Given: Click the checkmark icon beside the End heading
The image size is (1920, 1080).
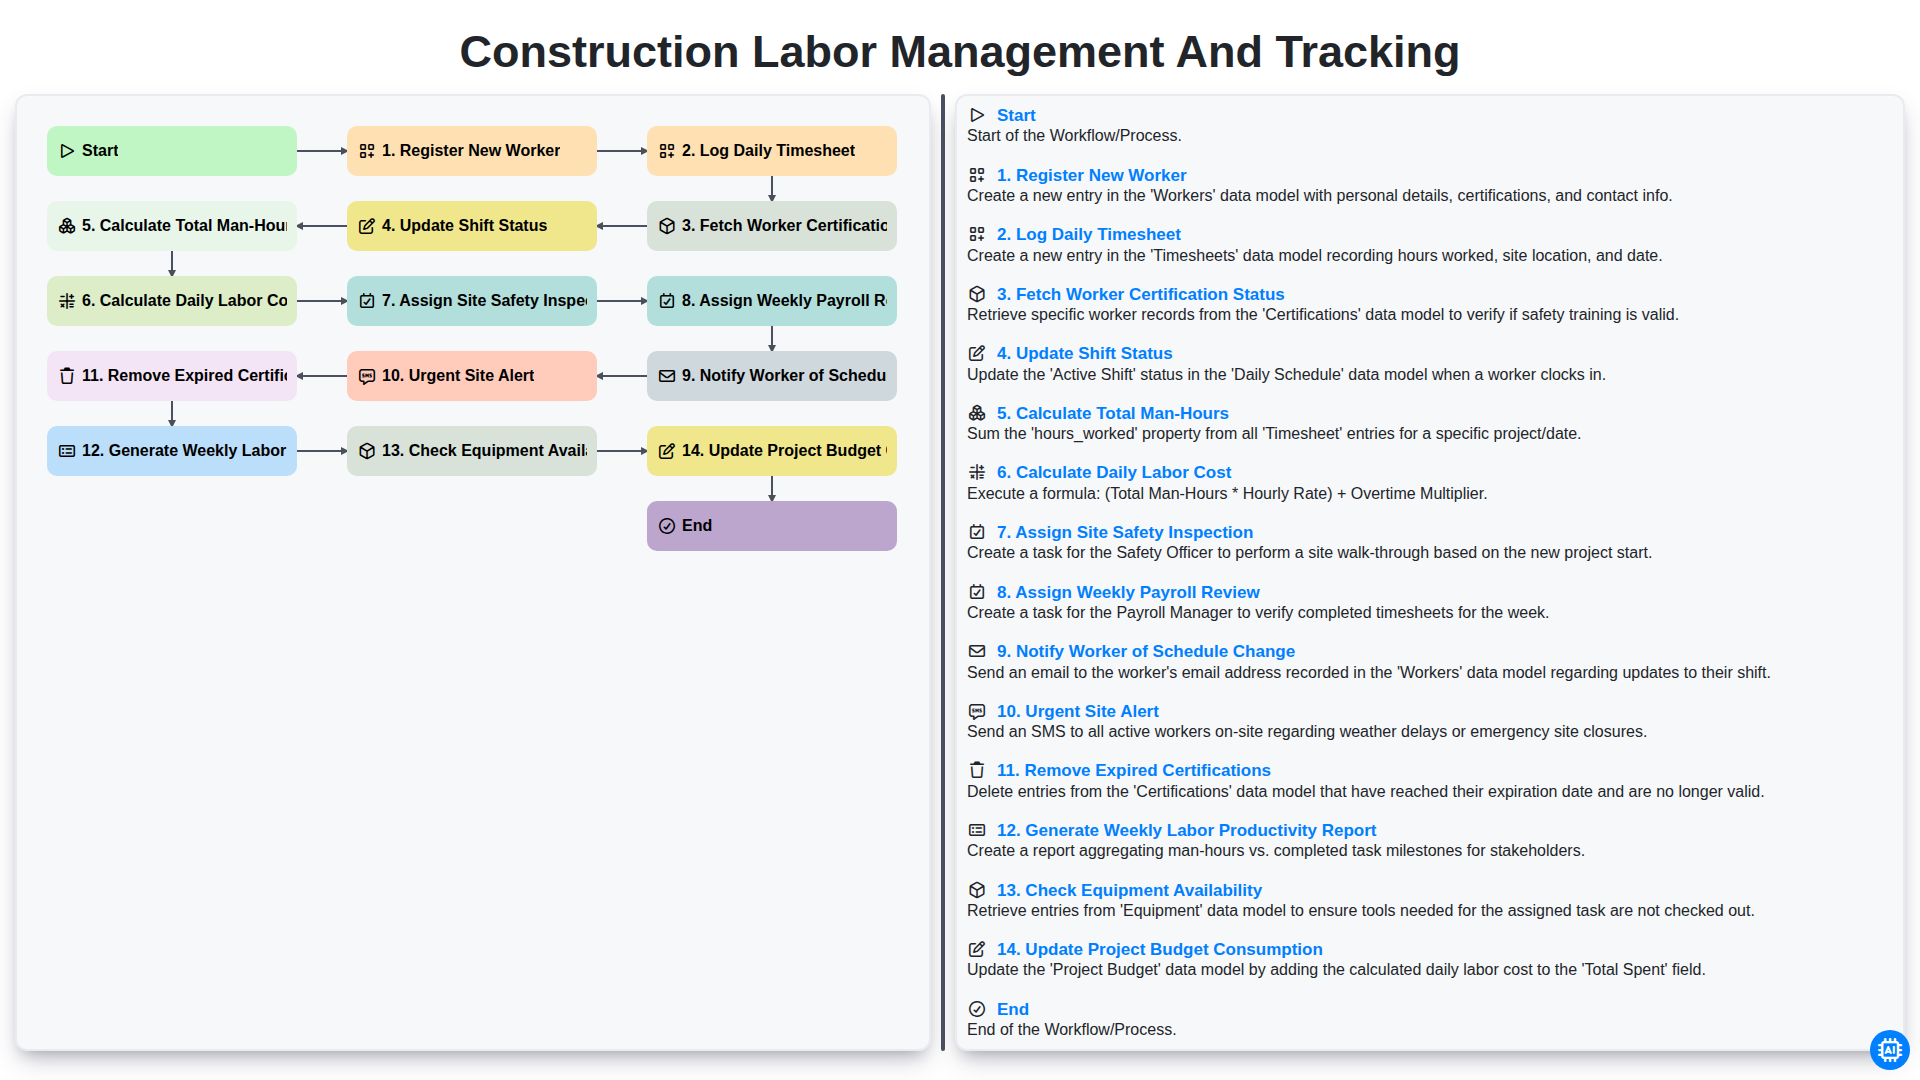Looking at the screenshot, I should coord(977,1009).
